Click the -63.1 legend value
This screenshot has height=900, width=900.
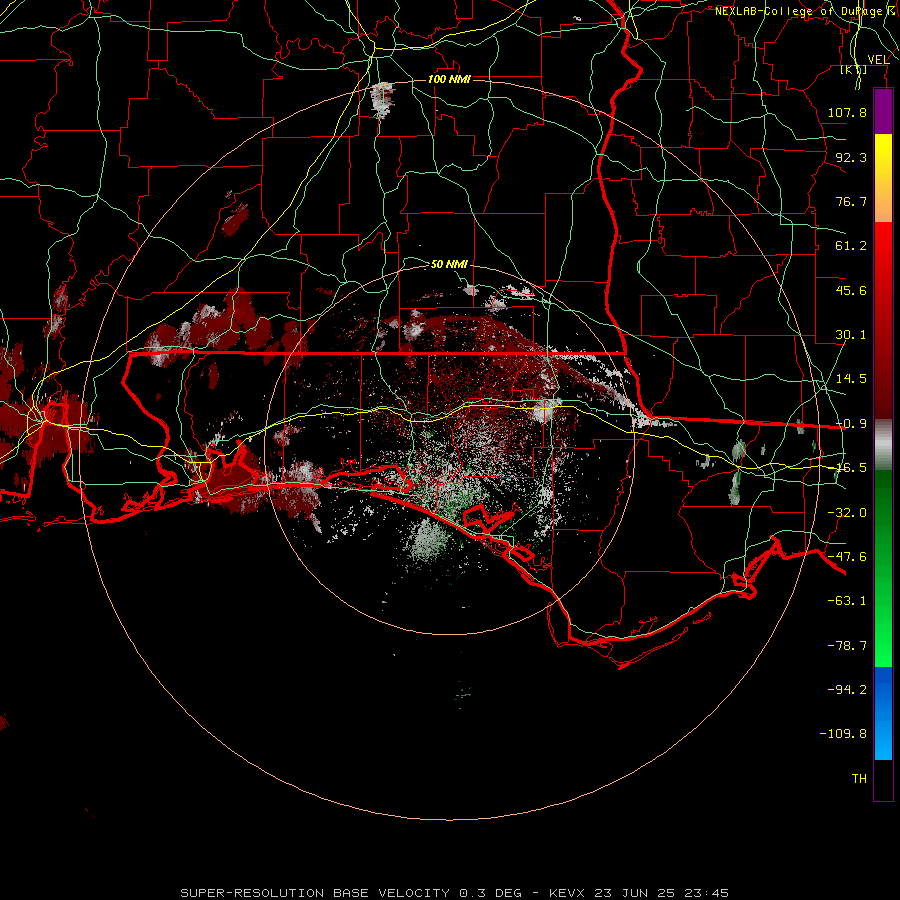[847, 601]
